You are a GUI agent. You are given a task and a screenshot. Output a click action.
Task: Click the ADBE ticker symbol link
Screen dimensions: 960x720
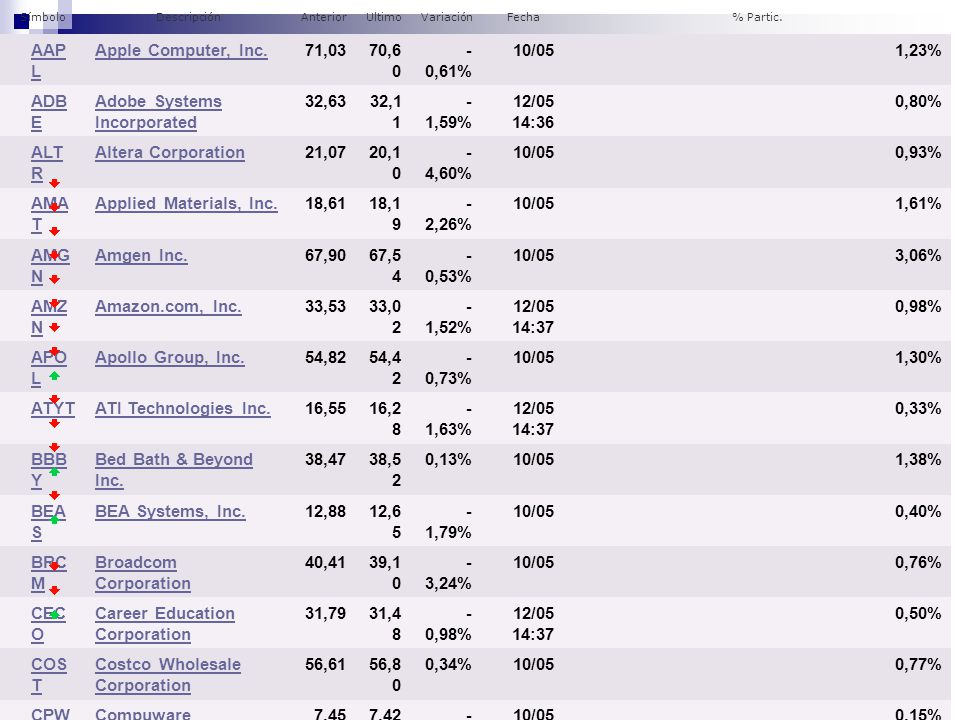point(48,112)
